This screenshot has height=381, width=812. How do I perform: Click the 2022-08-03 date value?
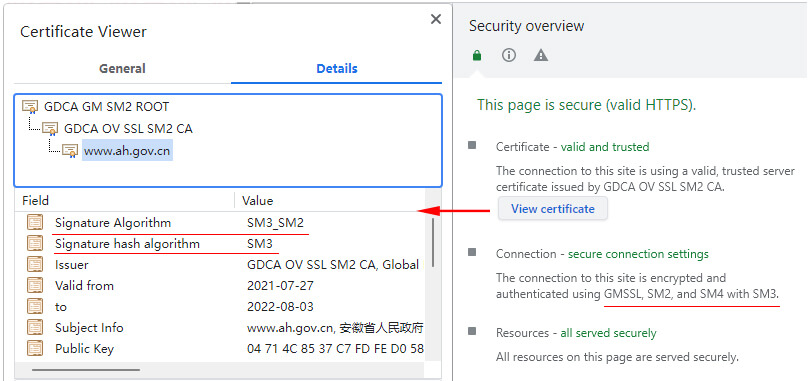pyautogui.click(x=280, y=306)
